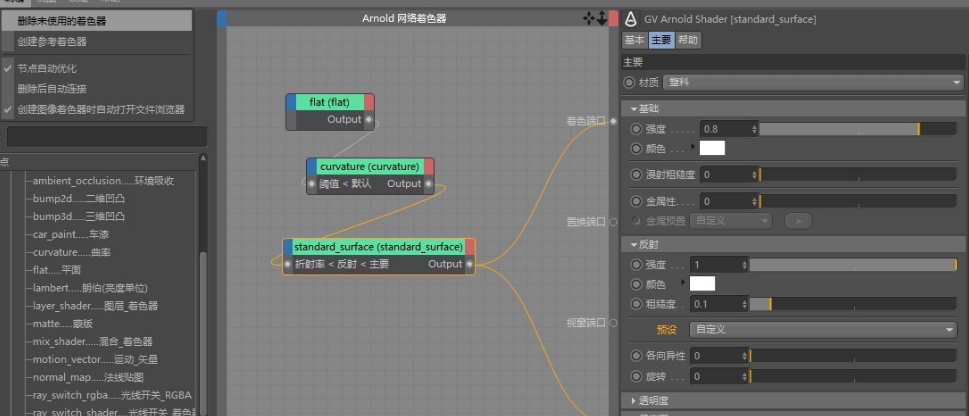
Task: Click the move-view four-arrow icon
Action: (589, 19)
